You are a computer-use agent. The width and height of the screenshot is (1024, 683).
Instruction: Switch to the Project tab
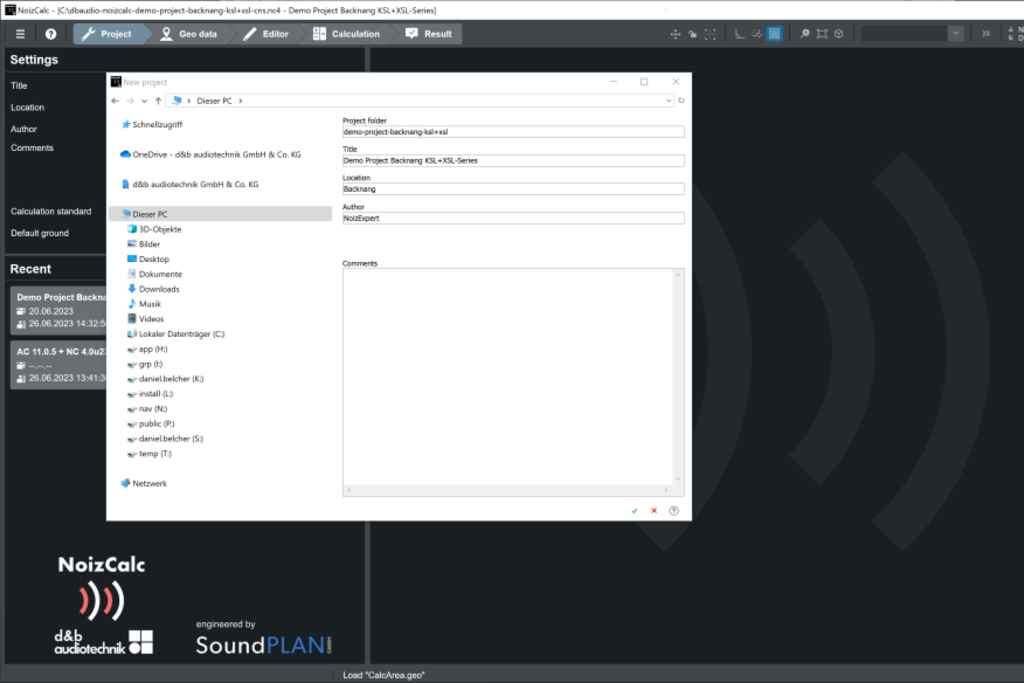[108, 34]
